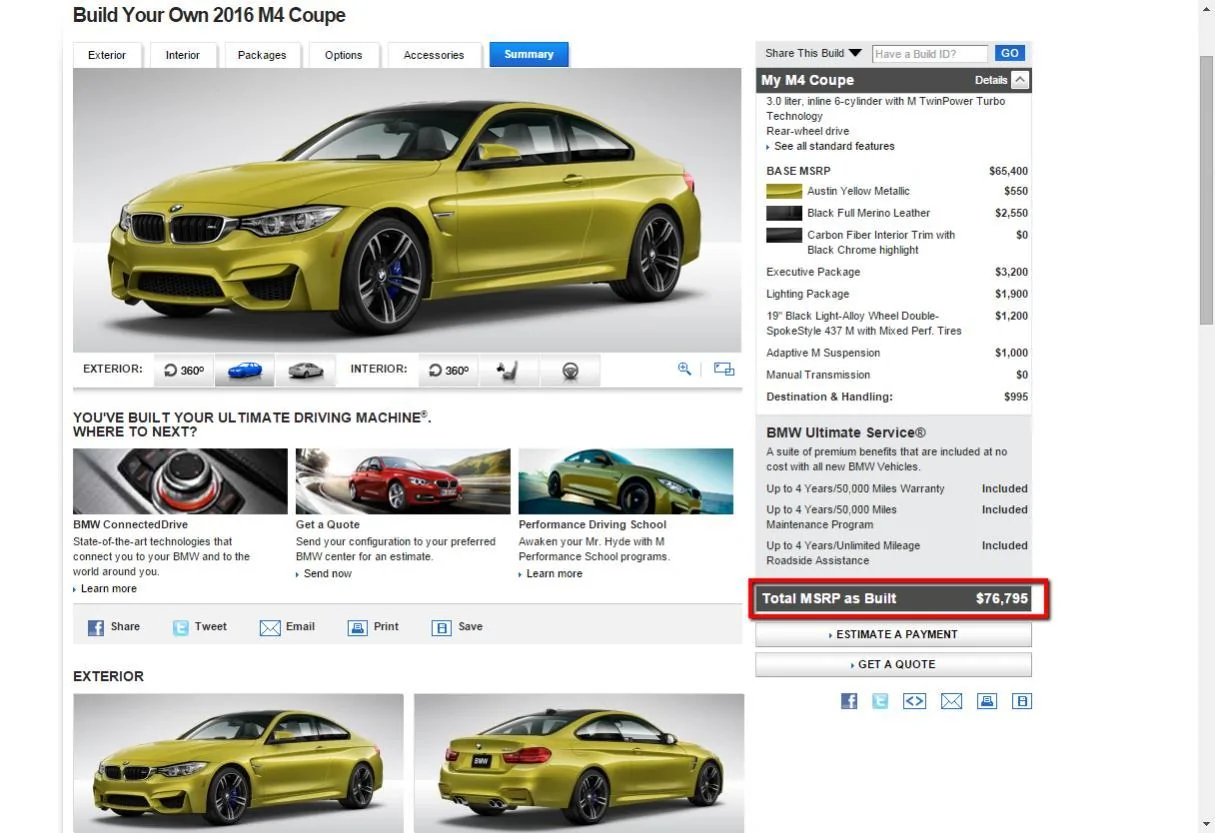Show the steering wheel interior view
The width and height of the screenshot is (1215, 833).
(570, 370)
